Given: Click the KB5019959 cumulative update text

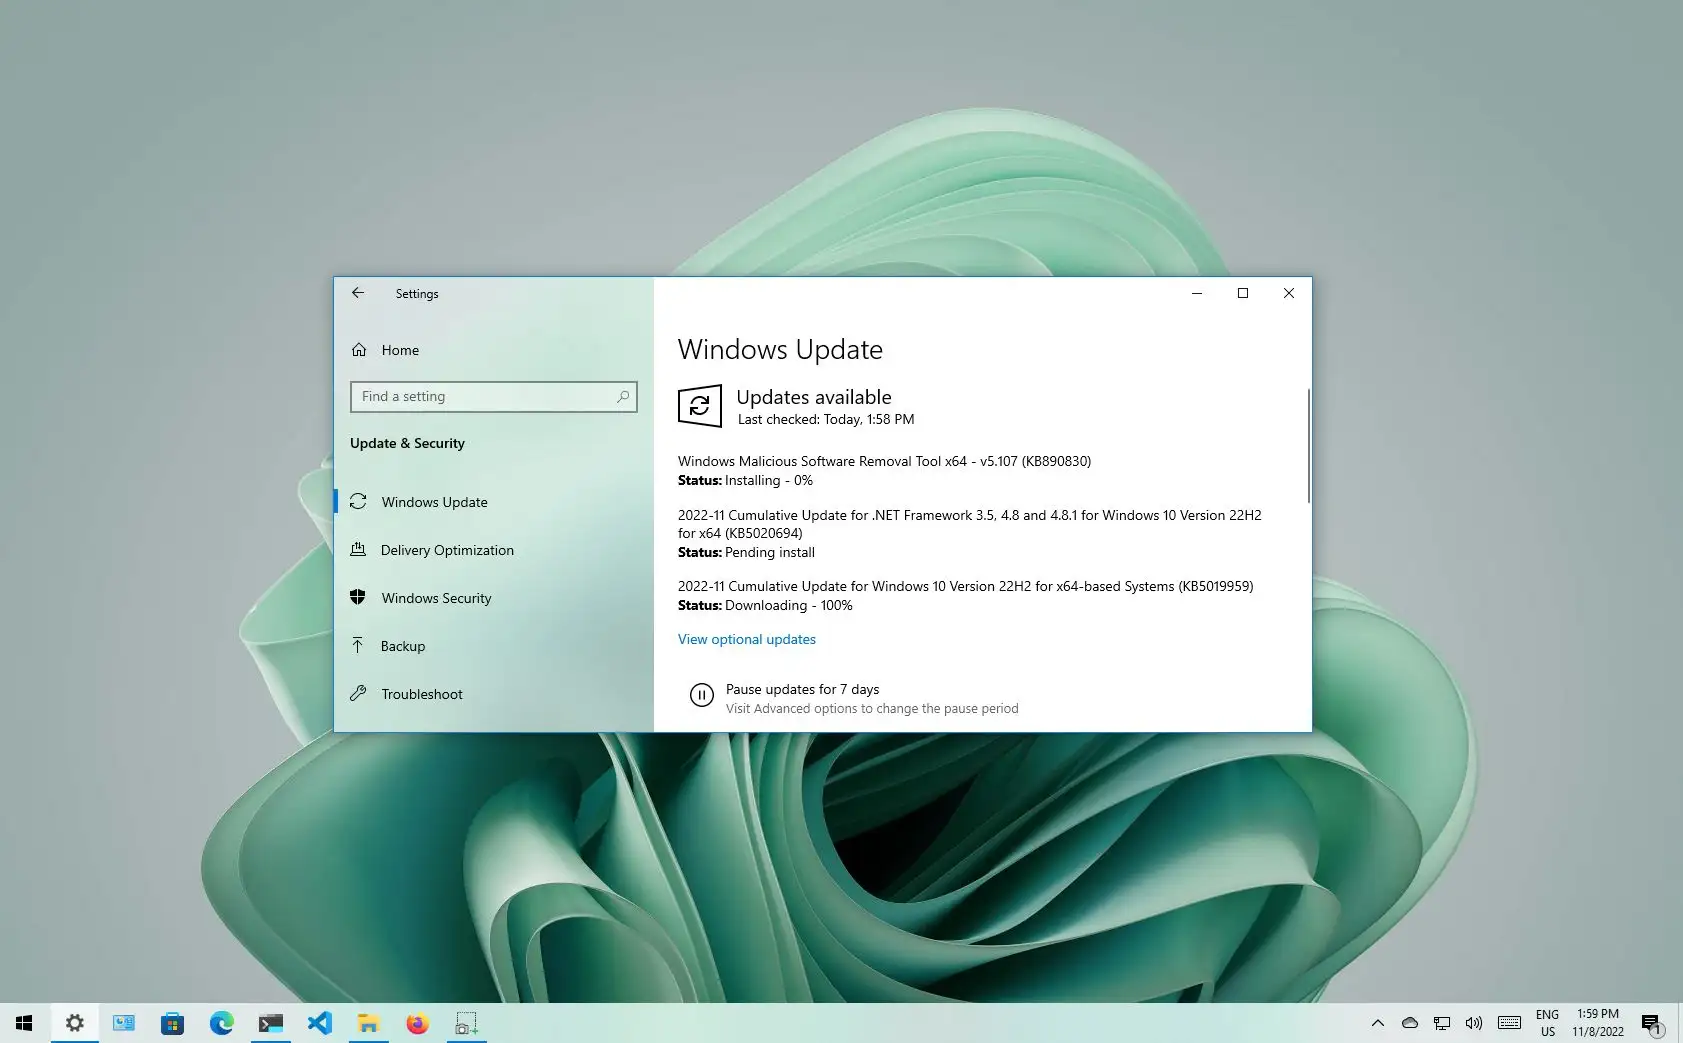Looking at the screenshot, I should point(965,586).
